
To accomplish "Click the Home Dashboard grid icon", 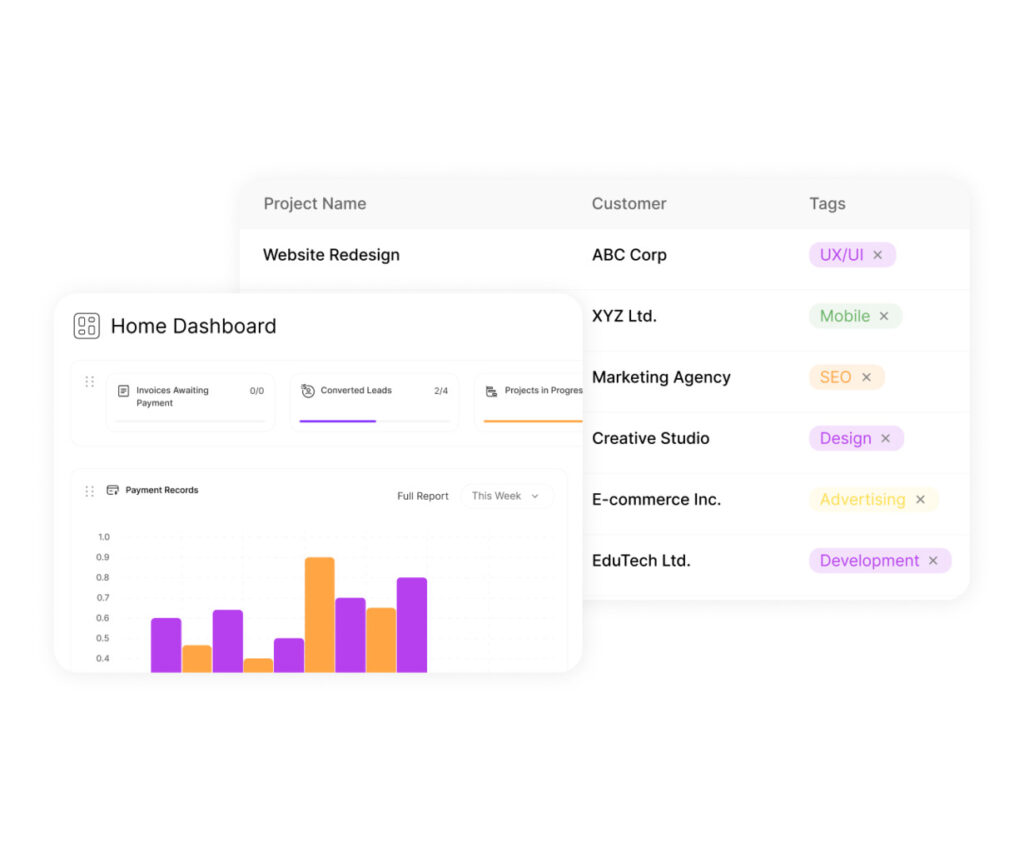I will pyautogui.click(x=87, y=326).
